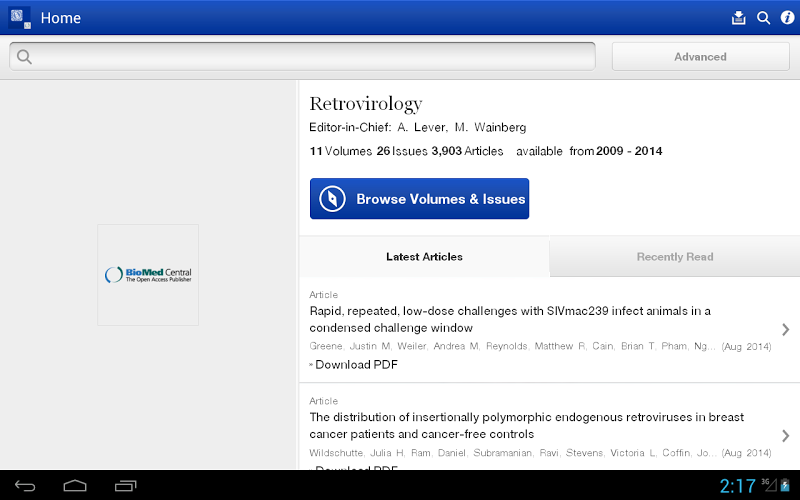This screenshot has height=500, width=800.
Task: Switch to the Latest Articles tab
Action: [x=424, y=257]
